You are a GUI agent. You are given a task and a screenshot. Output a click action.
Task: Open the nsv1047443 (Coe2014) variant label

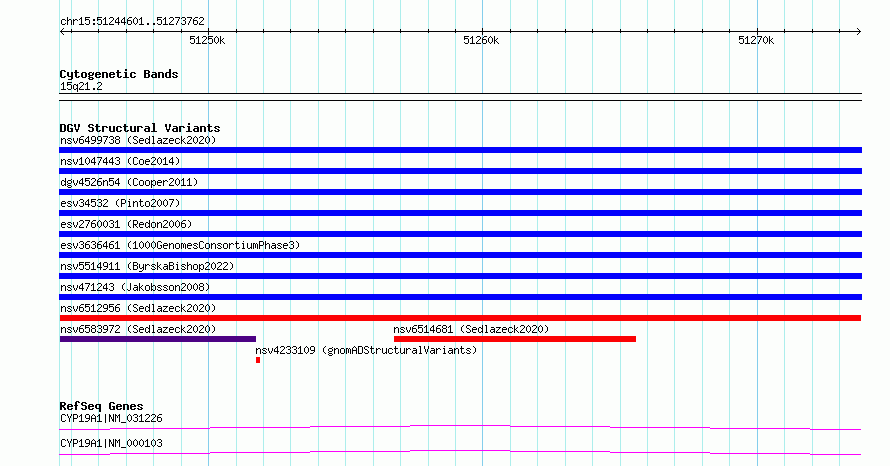tap(120, 161)
